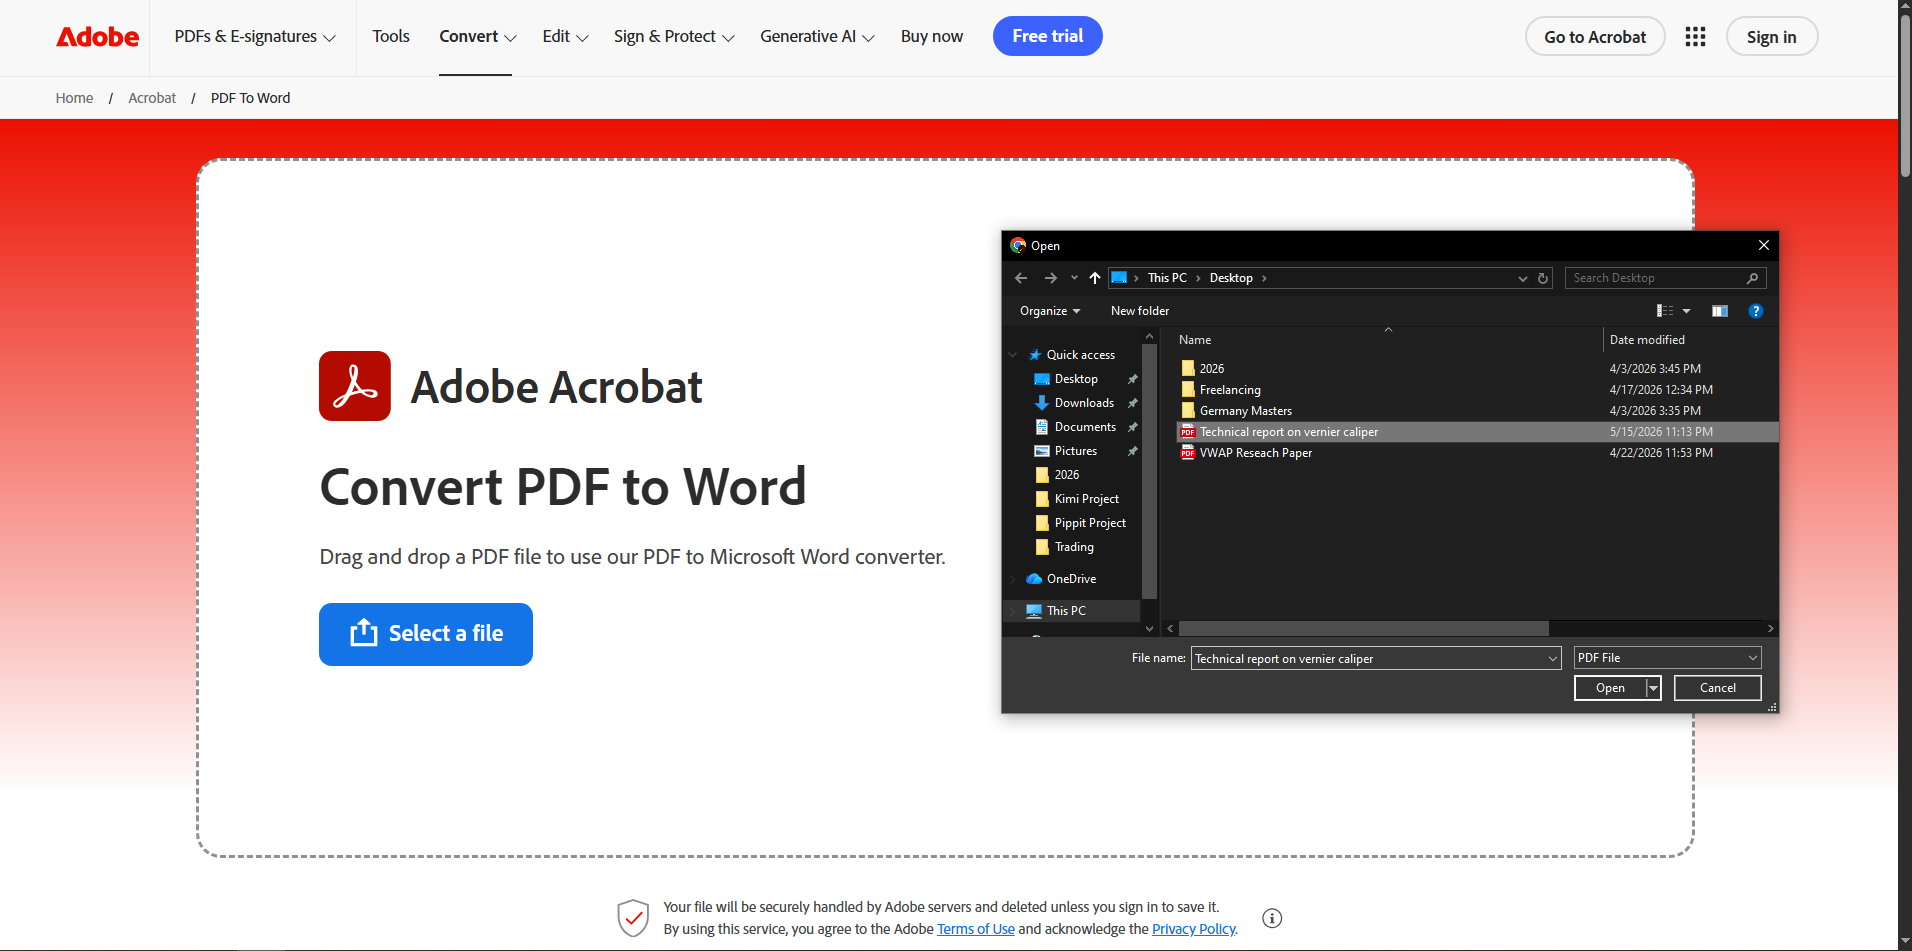
Task: Open the apps grid icon
Action: (x=1695, y=37)
